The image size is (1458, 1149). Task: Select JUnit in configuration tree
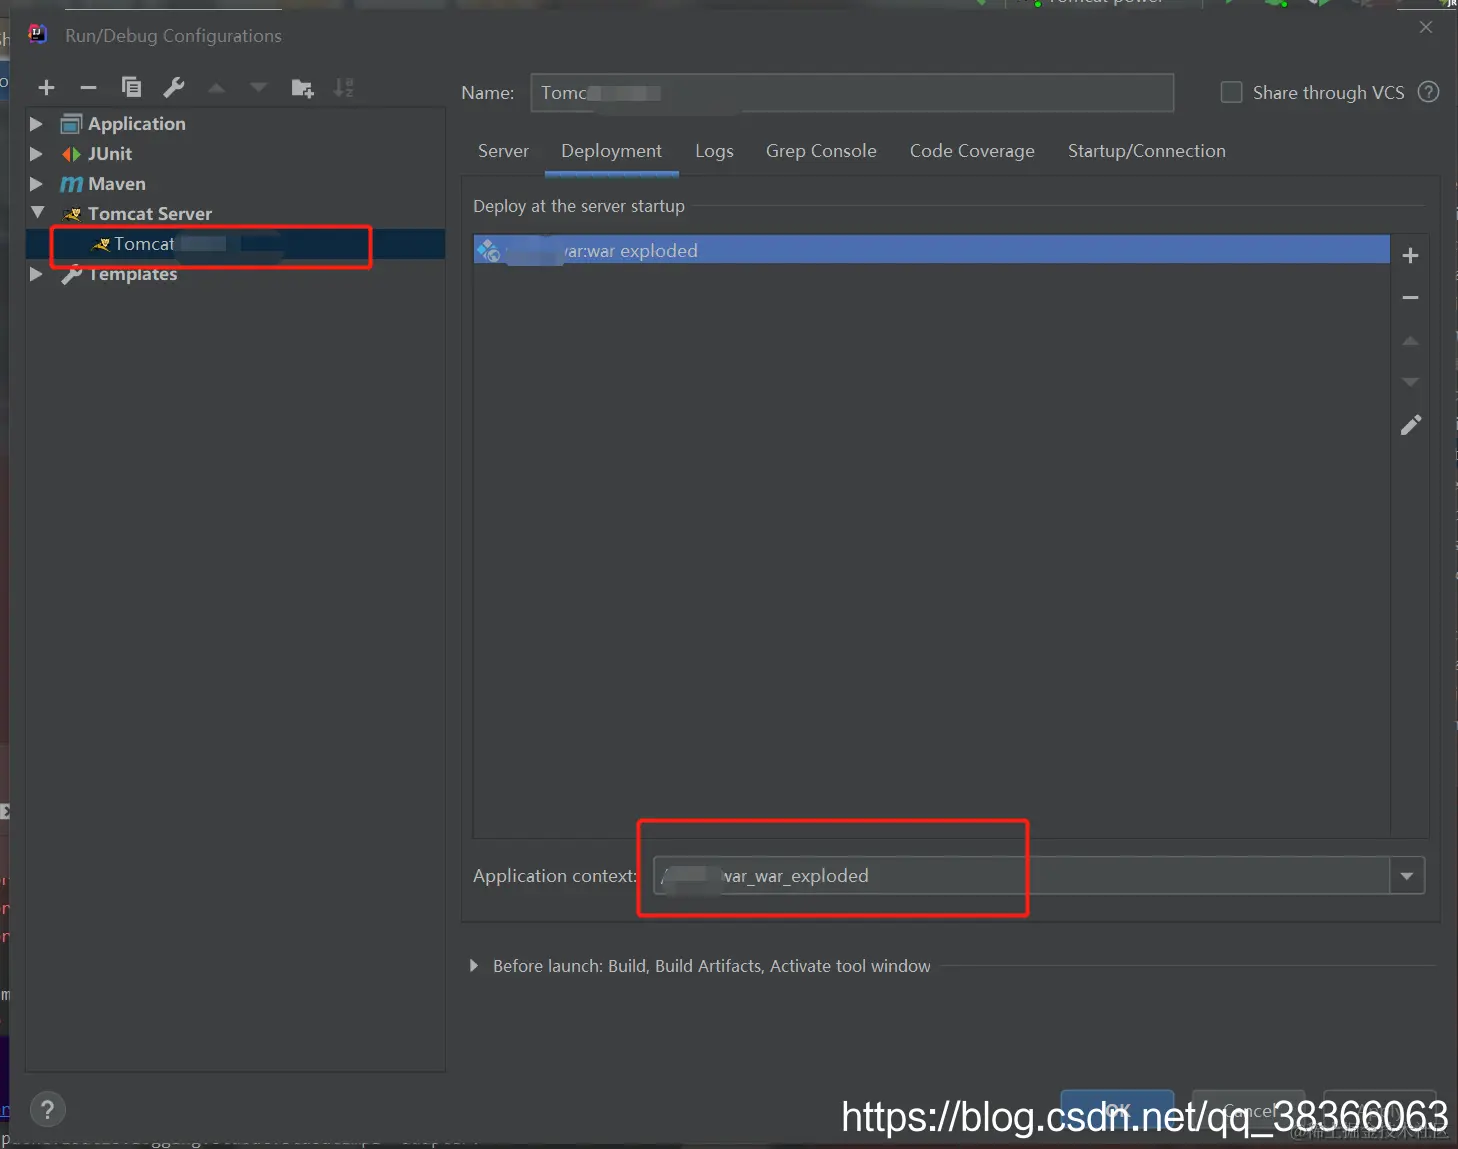pyautogui.click(x=110, y=154)
